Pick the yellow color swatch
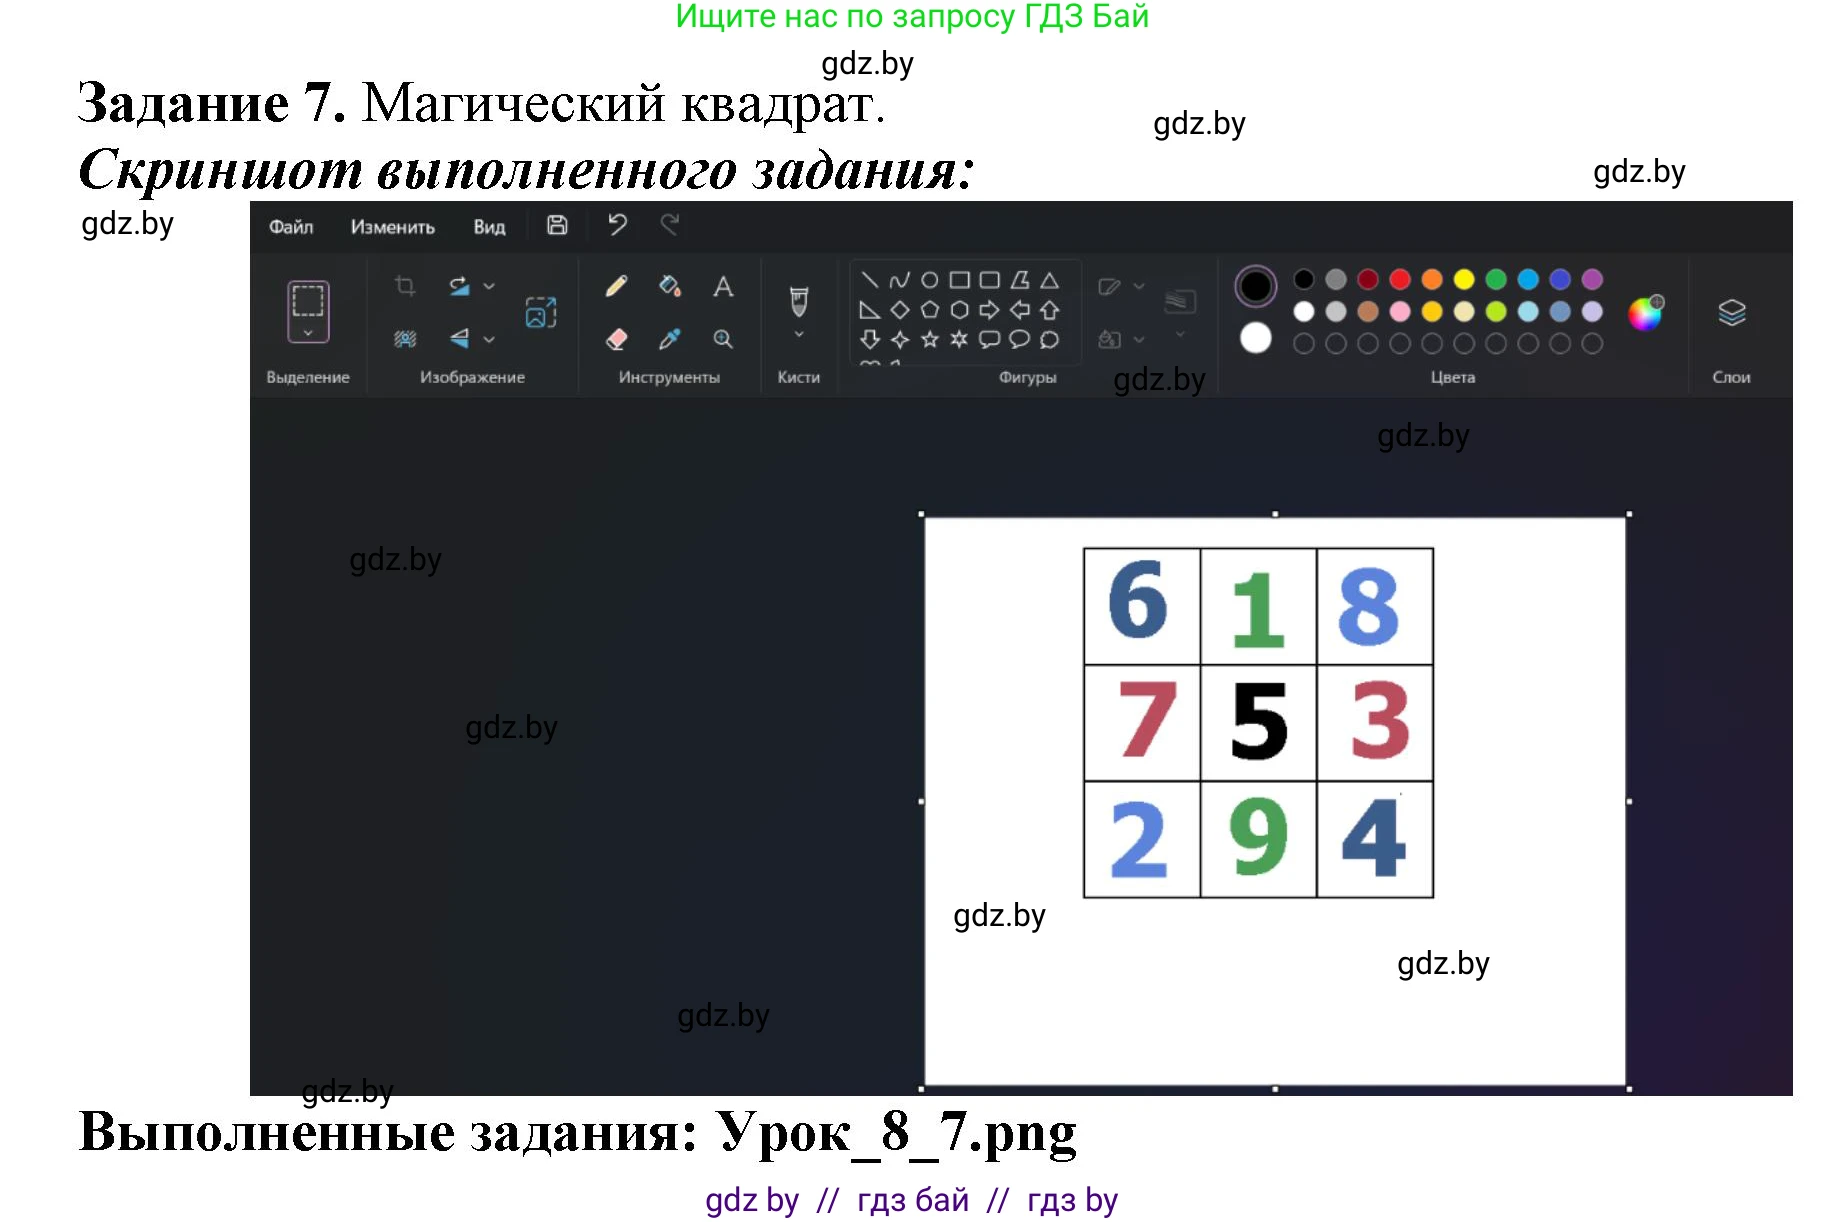This screenshot has height=1222, width=1826. (1464, 279)
